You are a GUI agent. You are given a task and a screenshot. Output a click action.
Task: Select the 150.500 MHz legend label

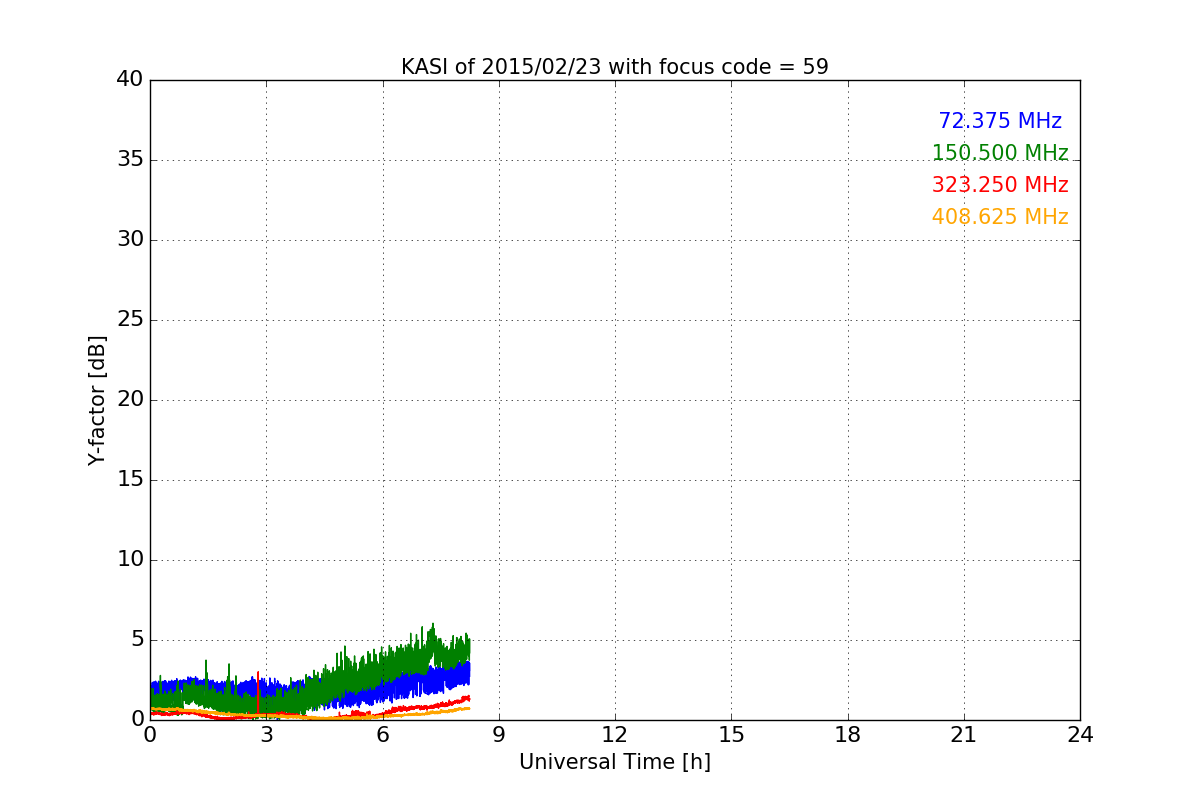[x=1000, y=153]
